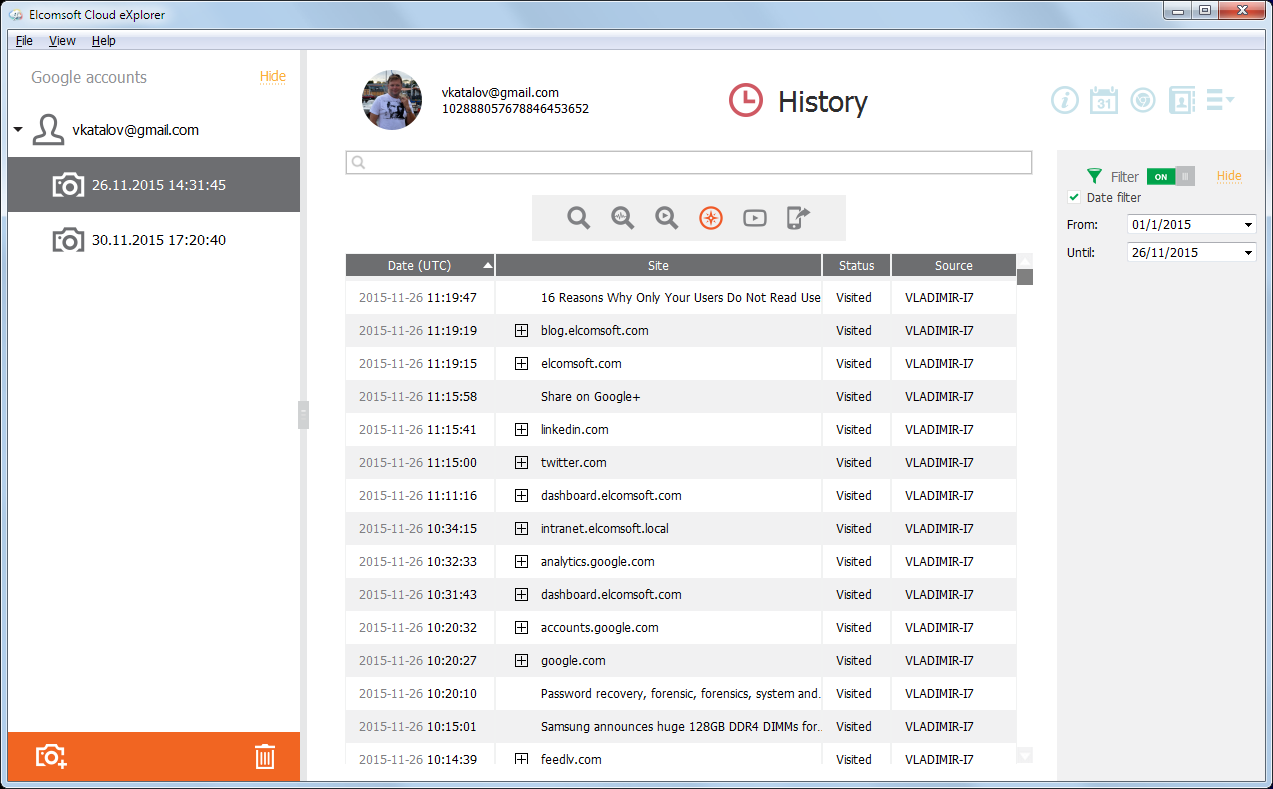This screenshot has height=789, width=1273.
Task: Hide the filter panel
Action: click(1228, 176)
